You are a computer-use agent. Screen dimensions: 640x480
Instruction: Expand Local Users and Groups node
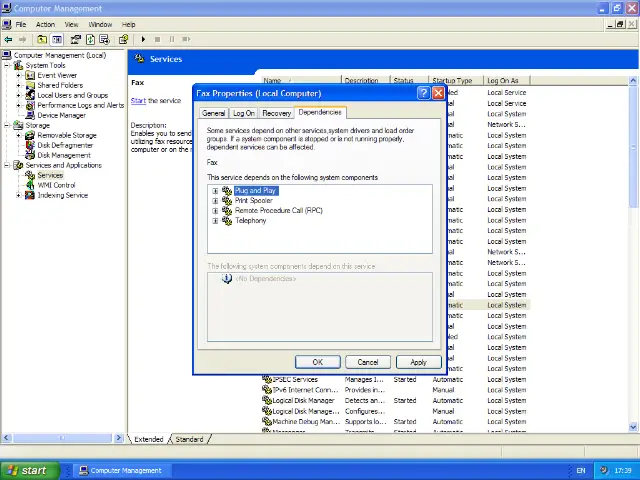click(x=18, y=96)
